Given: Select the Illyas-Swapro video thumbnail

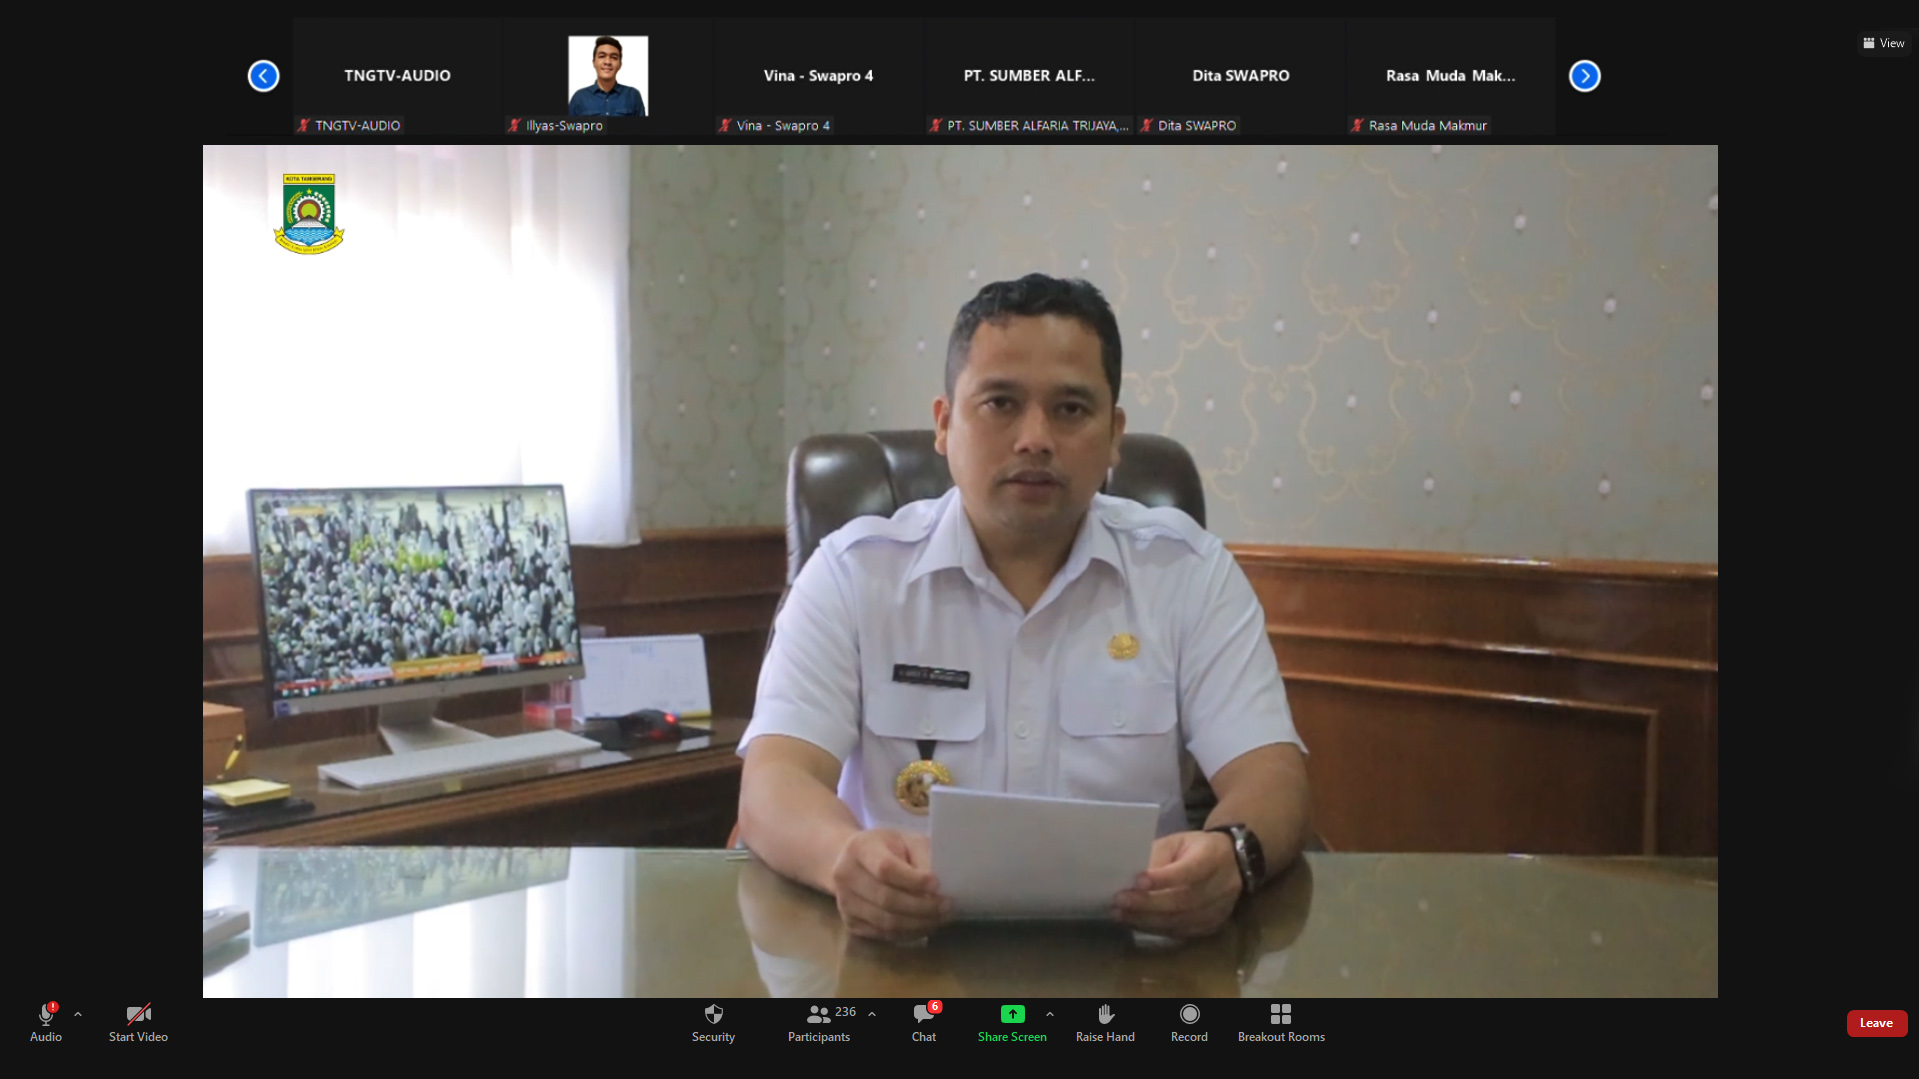Looking at the screenshot, I should (x=608, y=76).
